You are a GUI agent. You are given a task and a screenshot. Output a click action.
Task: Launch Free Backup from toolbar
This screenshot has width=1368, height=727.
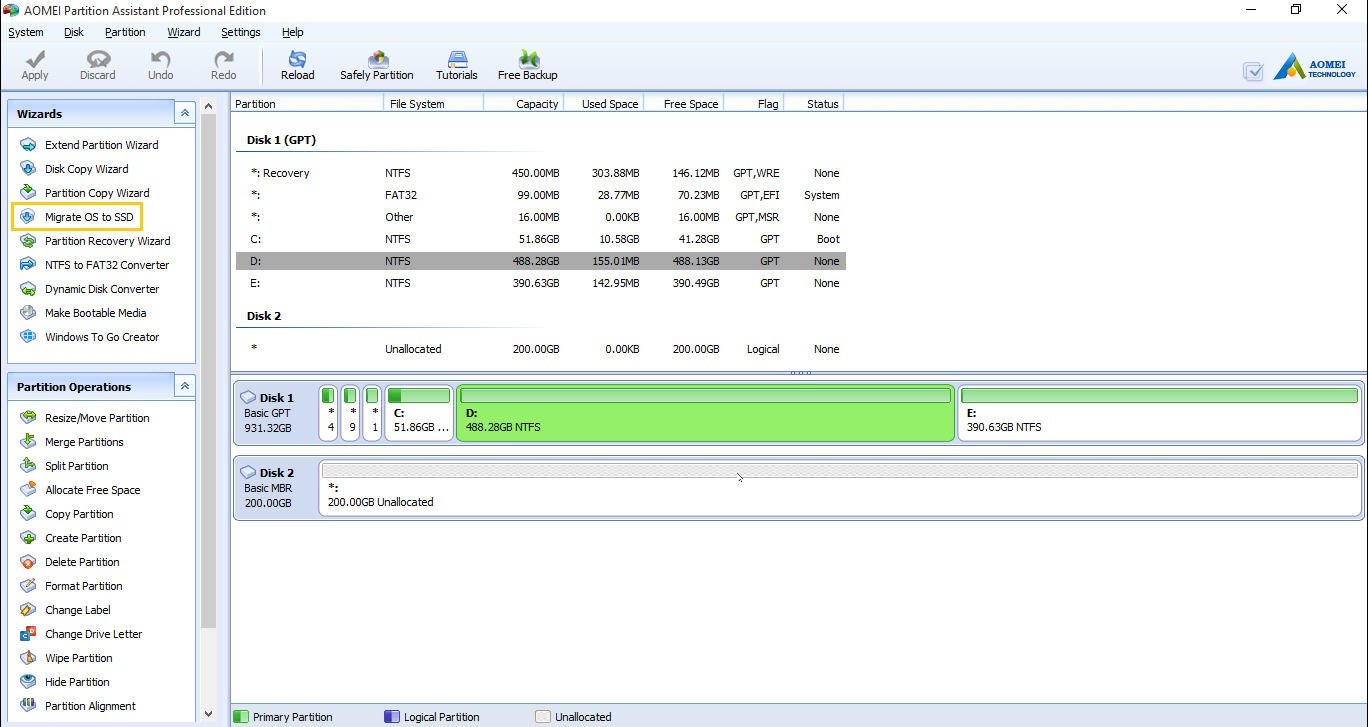[x=527, y=66]
